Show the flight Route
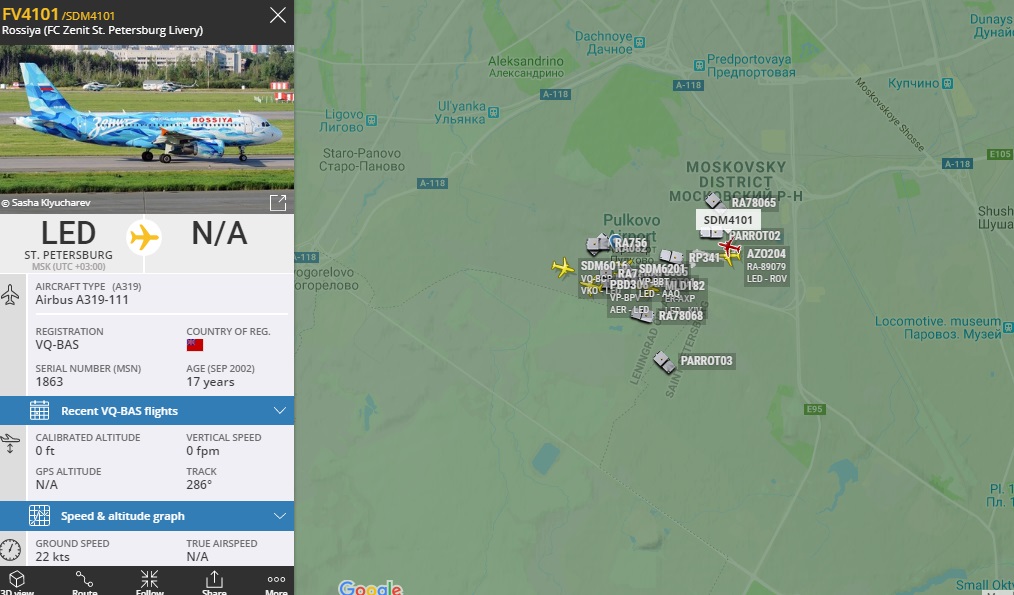Image resolution: width=1014 pixels, height=595 pixels. 85,582
